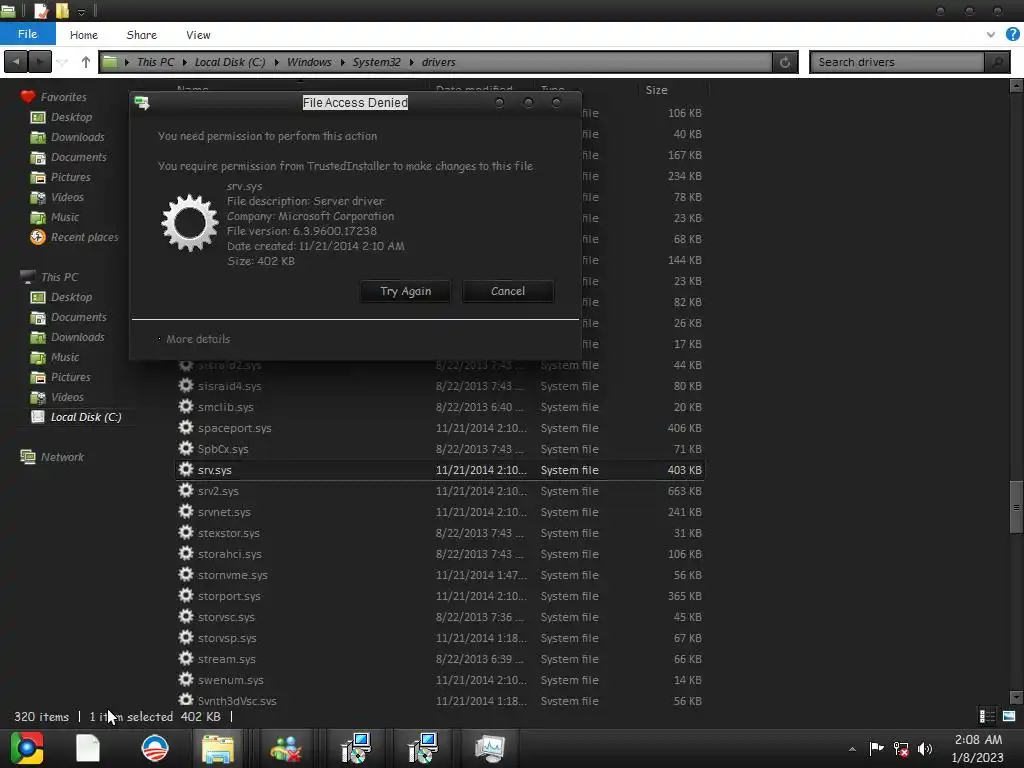Open the blank document taskbar icon
The height and width of the screenshot is (768, 1024).
click(x=88, y=748)
